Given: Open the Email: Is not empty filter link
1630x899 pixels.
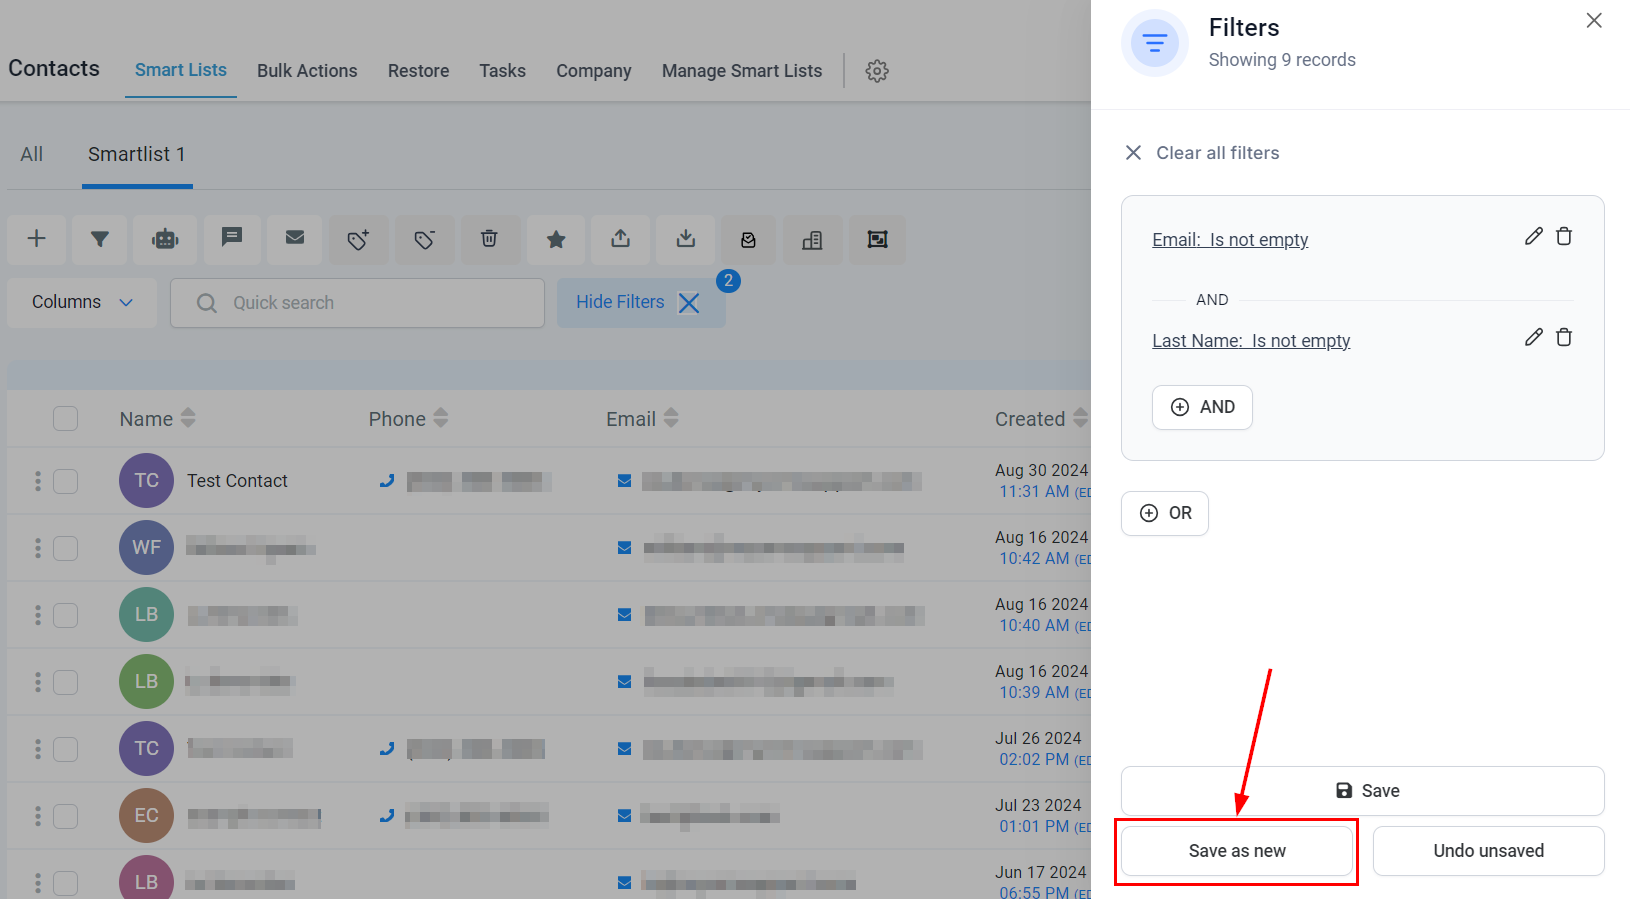Looking at the screenshot, I should 1230,240.
